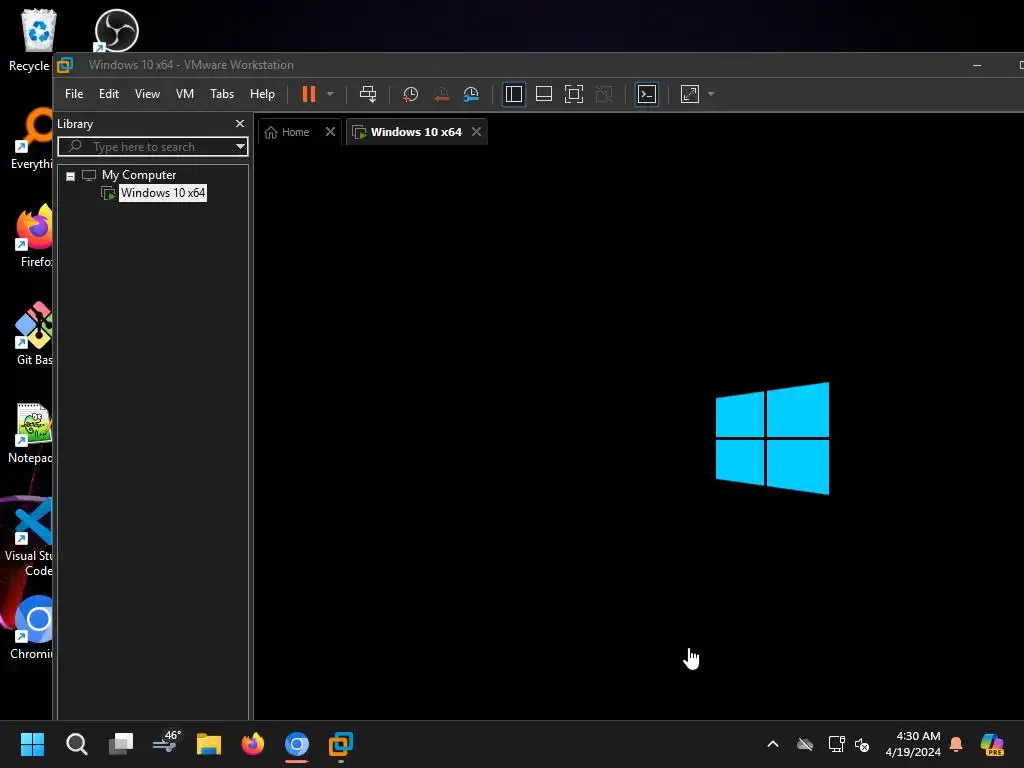Viewport: 1024px width, 768px height.
Task: Click VMware Workstation taskbar icon
Action: 340,744
